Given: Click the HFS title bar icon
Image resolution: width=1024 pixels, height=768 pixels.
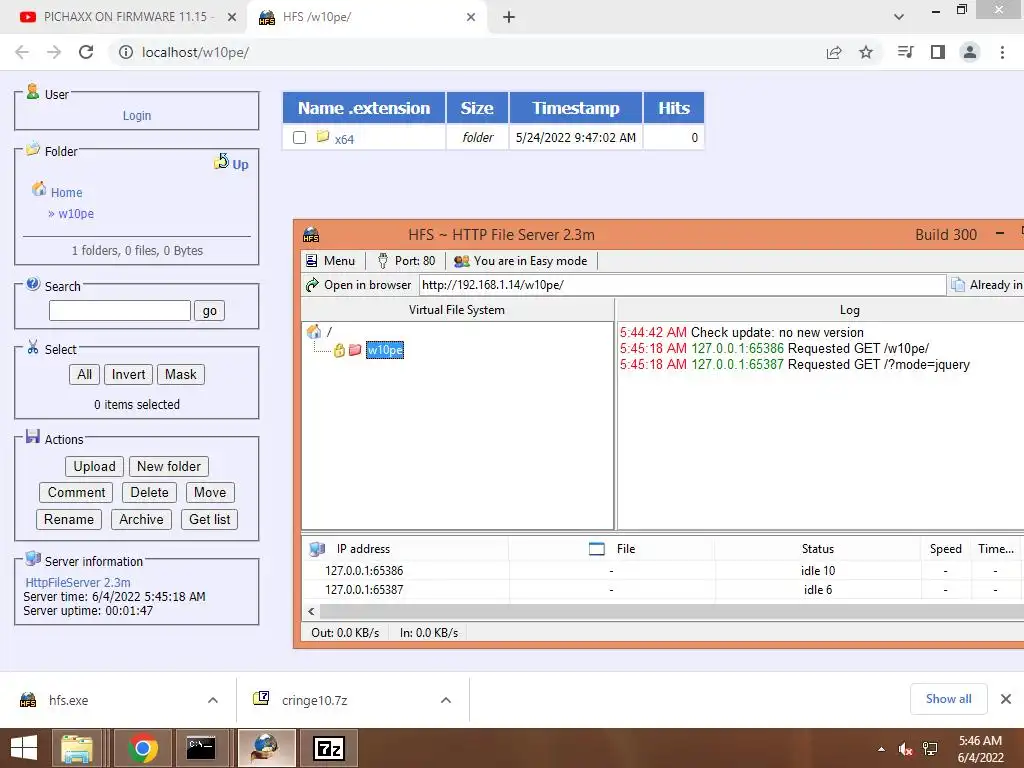Looking at the screenshot, I should coord(311,234).
